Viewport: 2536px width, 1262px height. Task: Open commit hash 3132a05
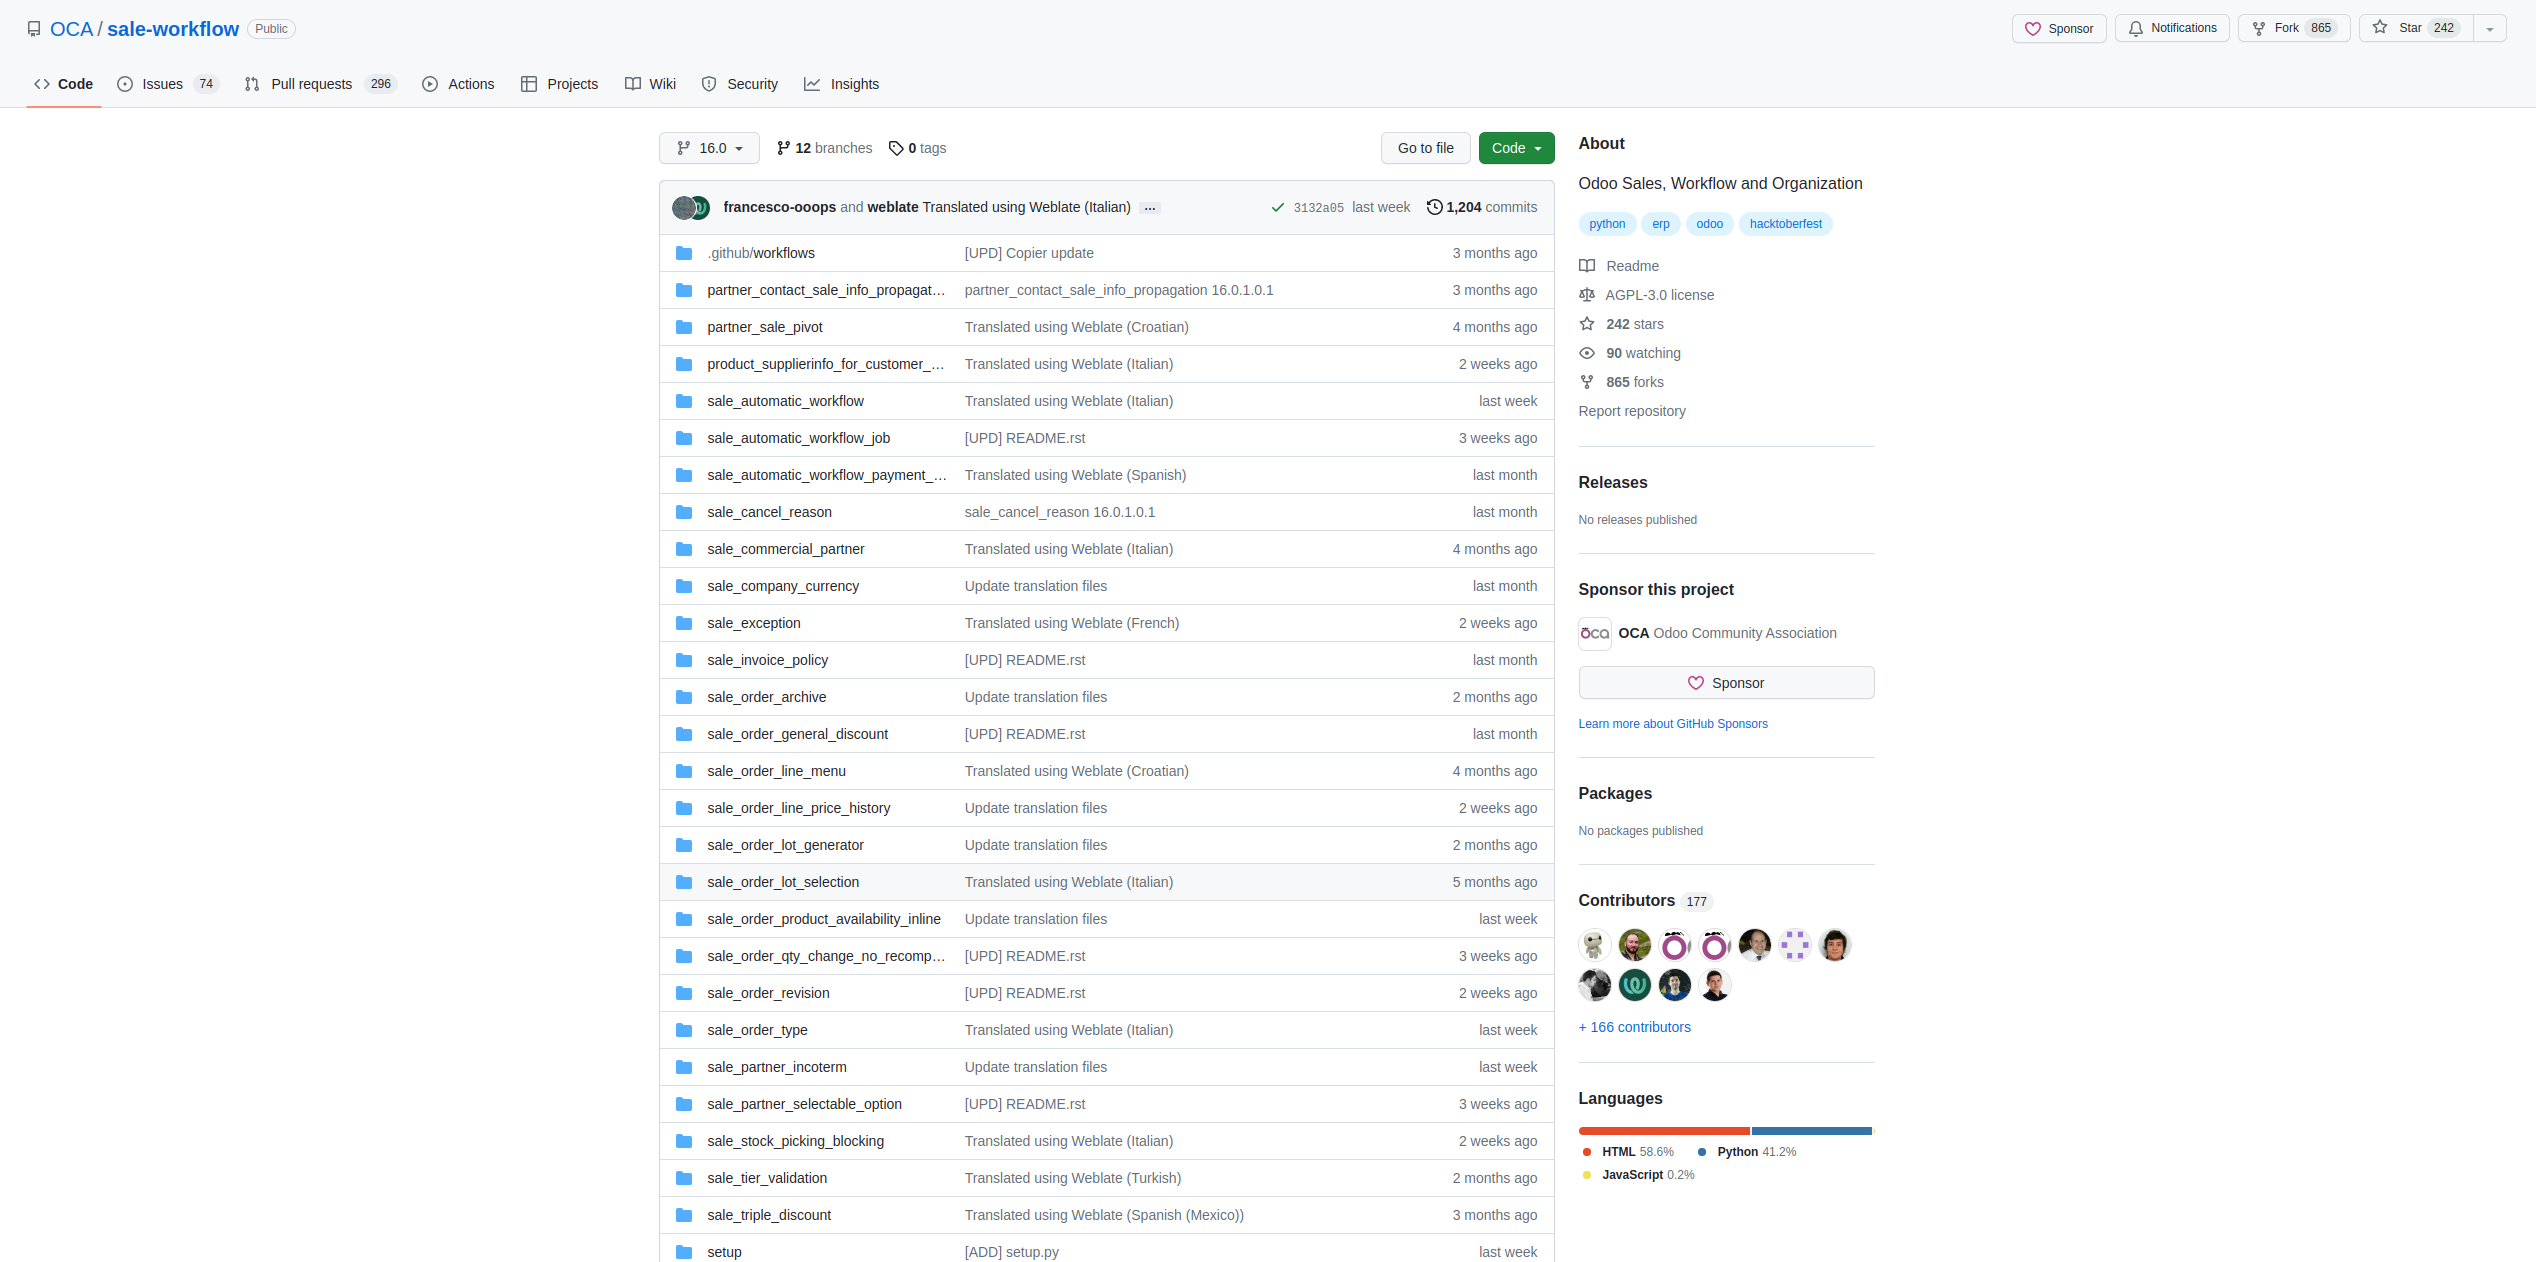click(1318, 208)
